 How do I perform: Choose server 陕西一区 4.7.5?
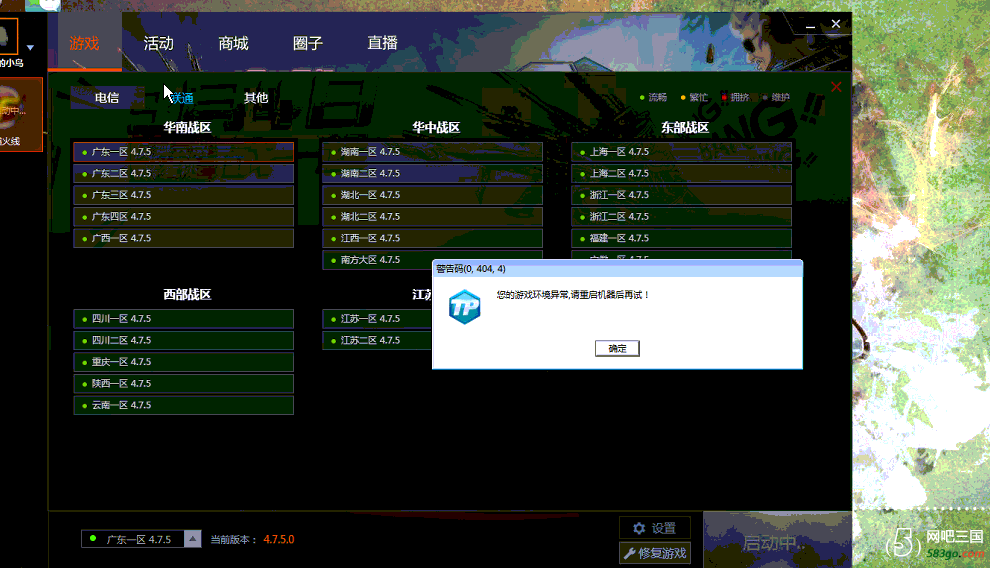[x=184, y=383]
